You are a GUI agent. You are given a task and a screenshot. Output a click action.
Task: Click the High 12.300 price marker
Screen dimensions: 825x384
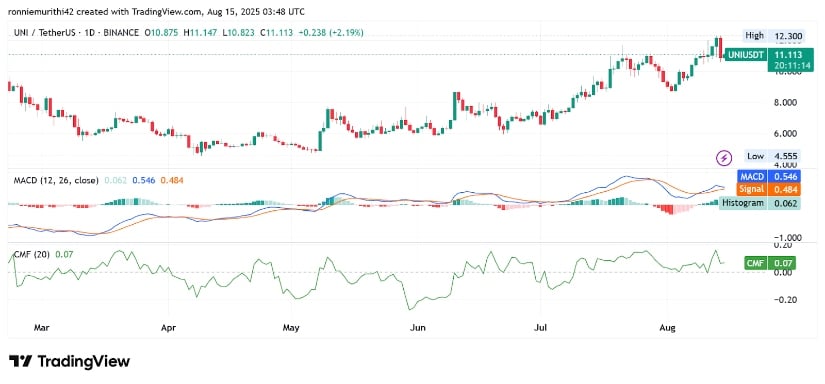point(773,36)
